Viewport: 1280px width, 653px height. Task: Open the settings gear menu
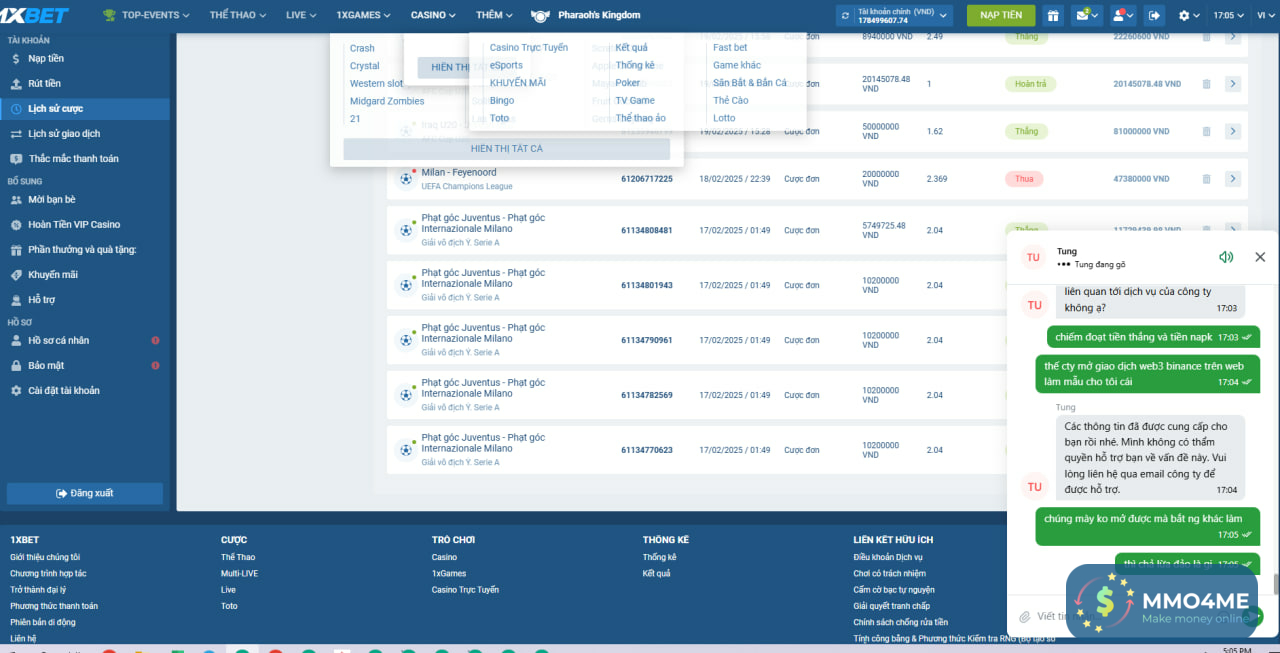(1188, 15)
